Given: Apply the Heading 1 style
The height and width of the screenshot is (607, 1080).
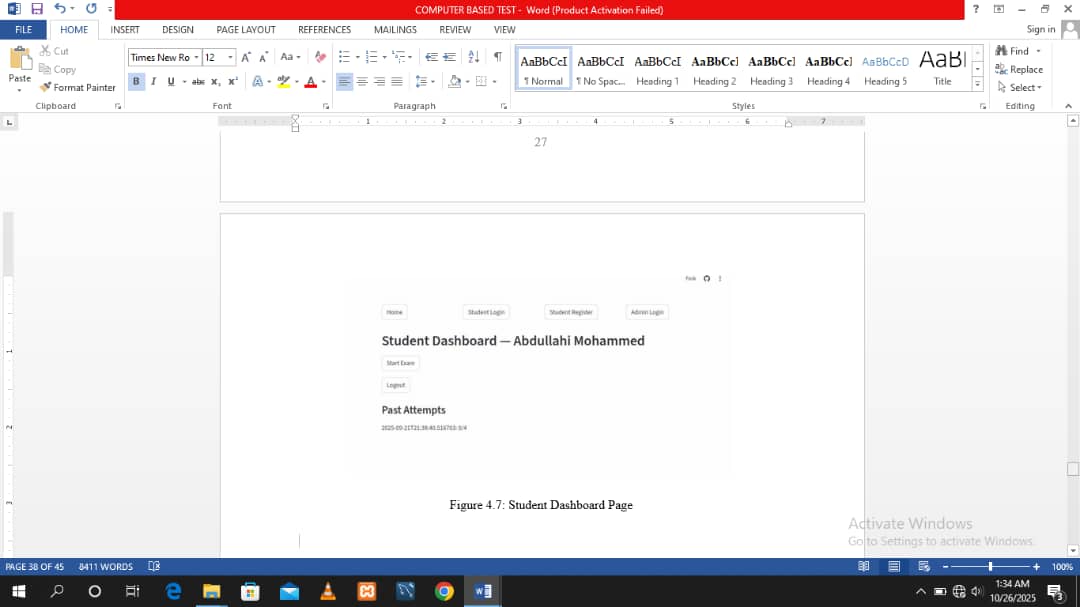Looking at the screenshot, I should tap(657, 69).
